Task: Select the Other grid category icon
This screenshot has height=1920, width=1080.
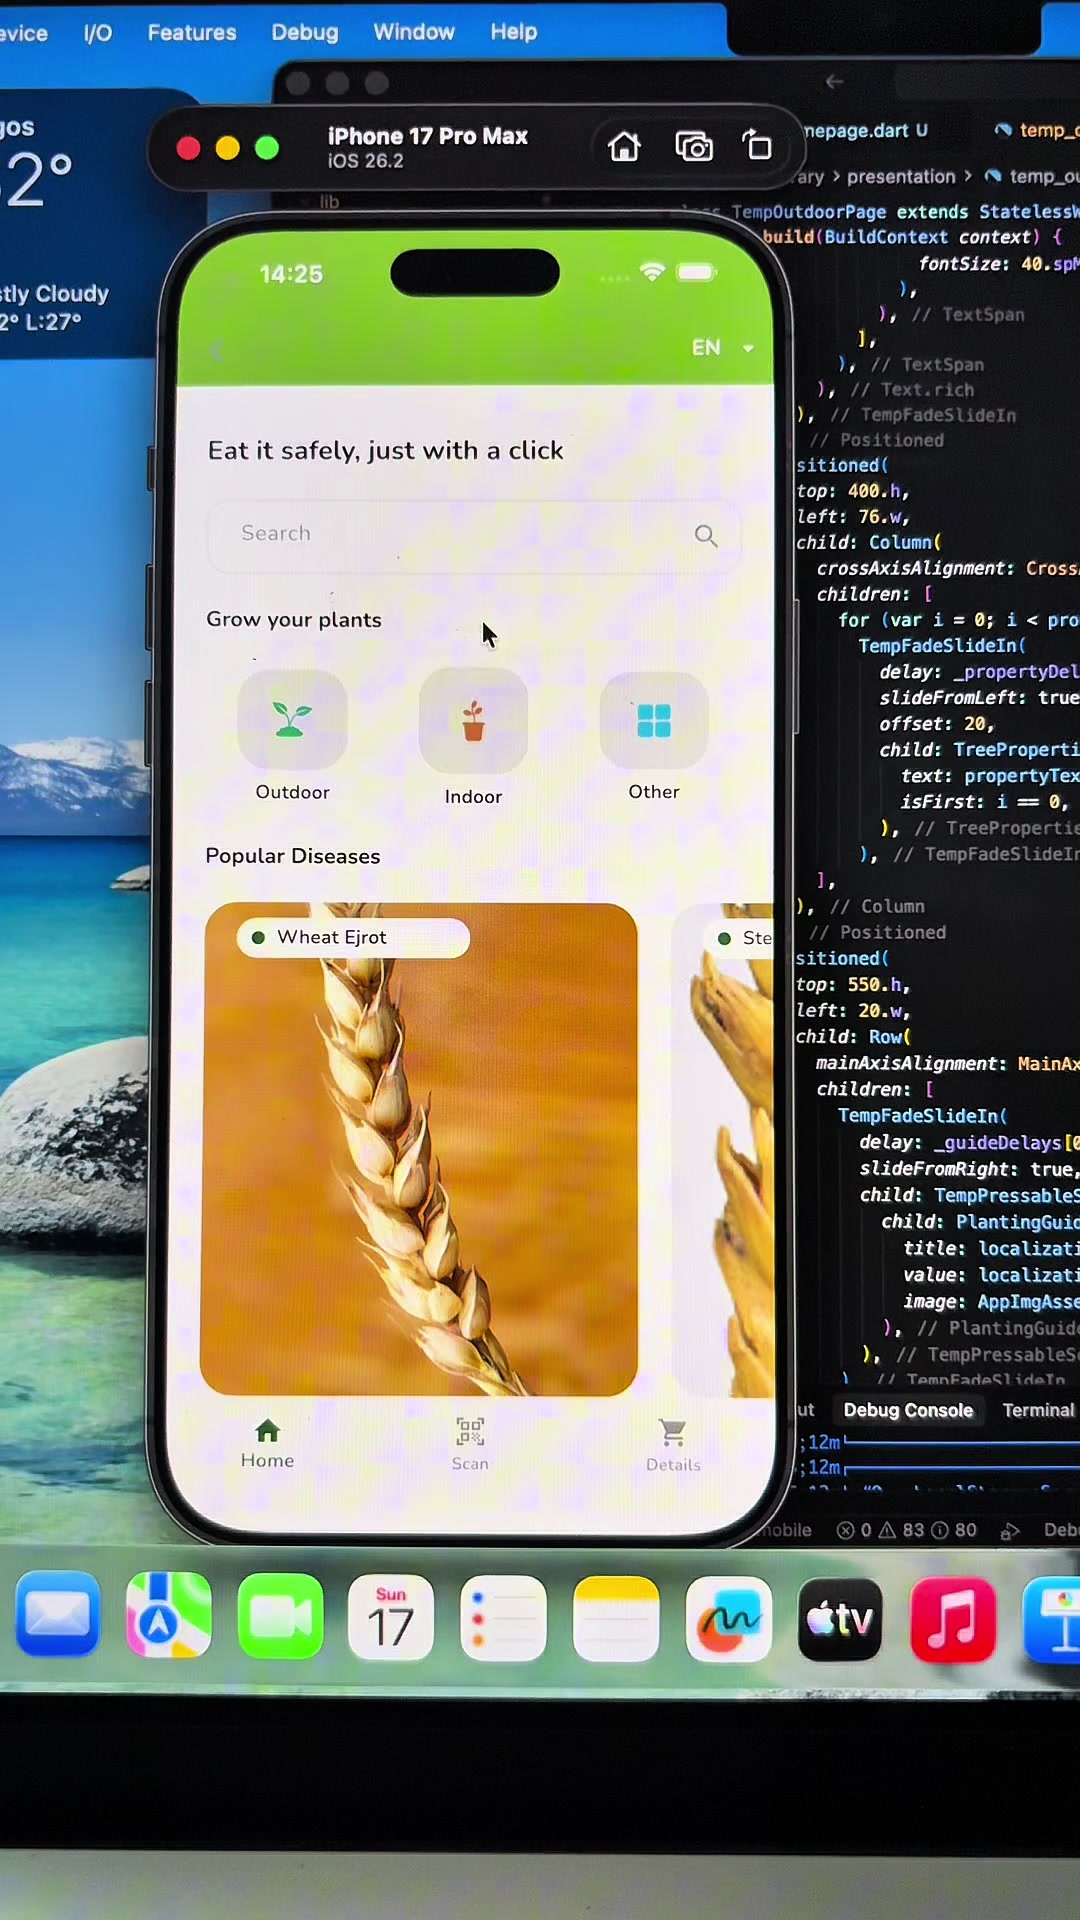Action: click(654, 720)
